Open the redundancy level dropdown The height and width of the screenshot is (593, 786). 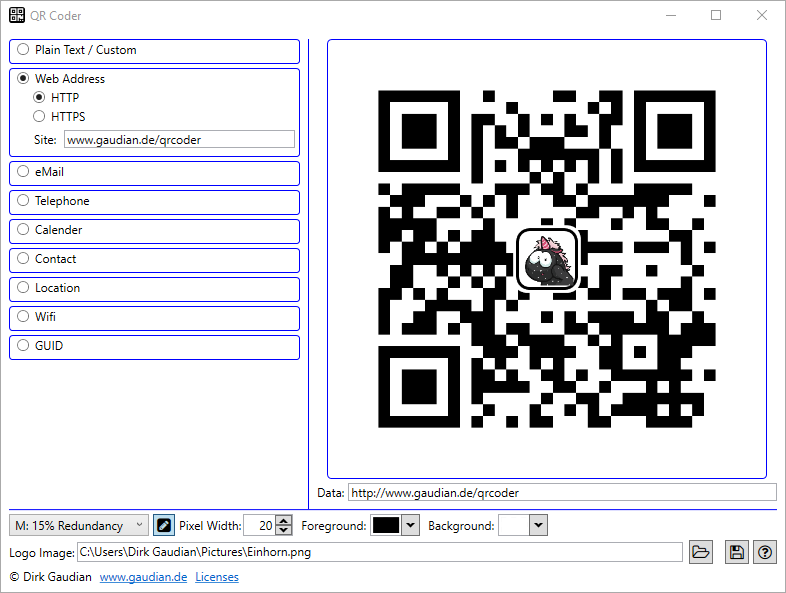tap(79, 525)
